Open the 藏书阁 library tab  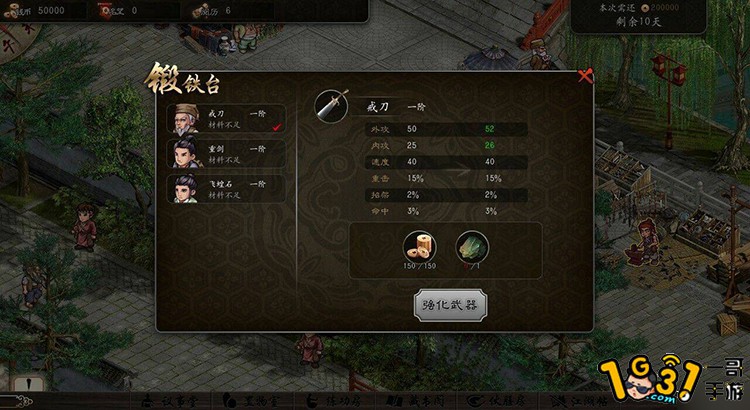pos(415,401)
